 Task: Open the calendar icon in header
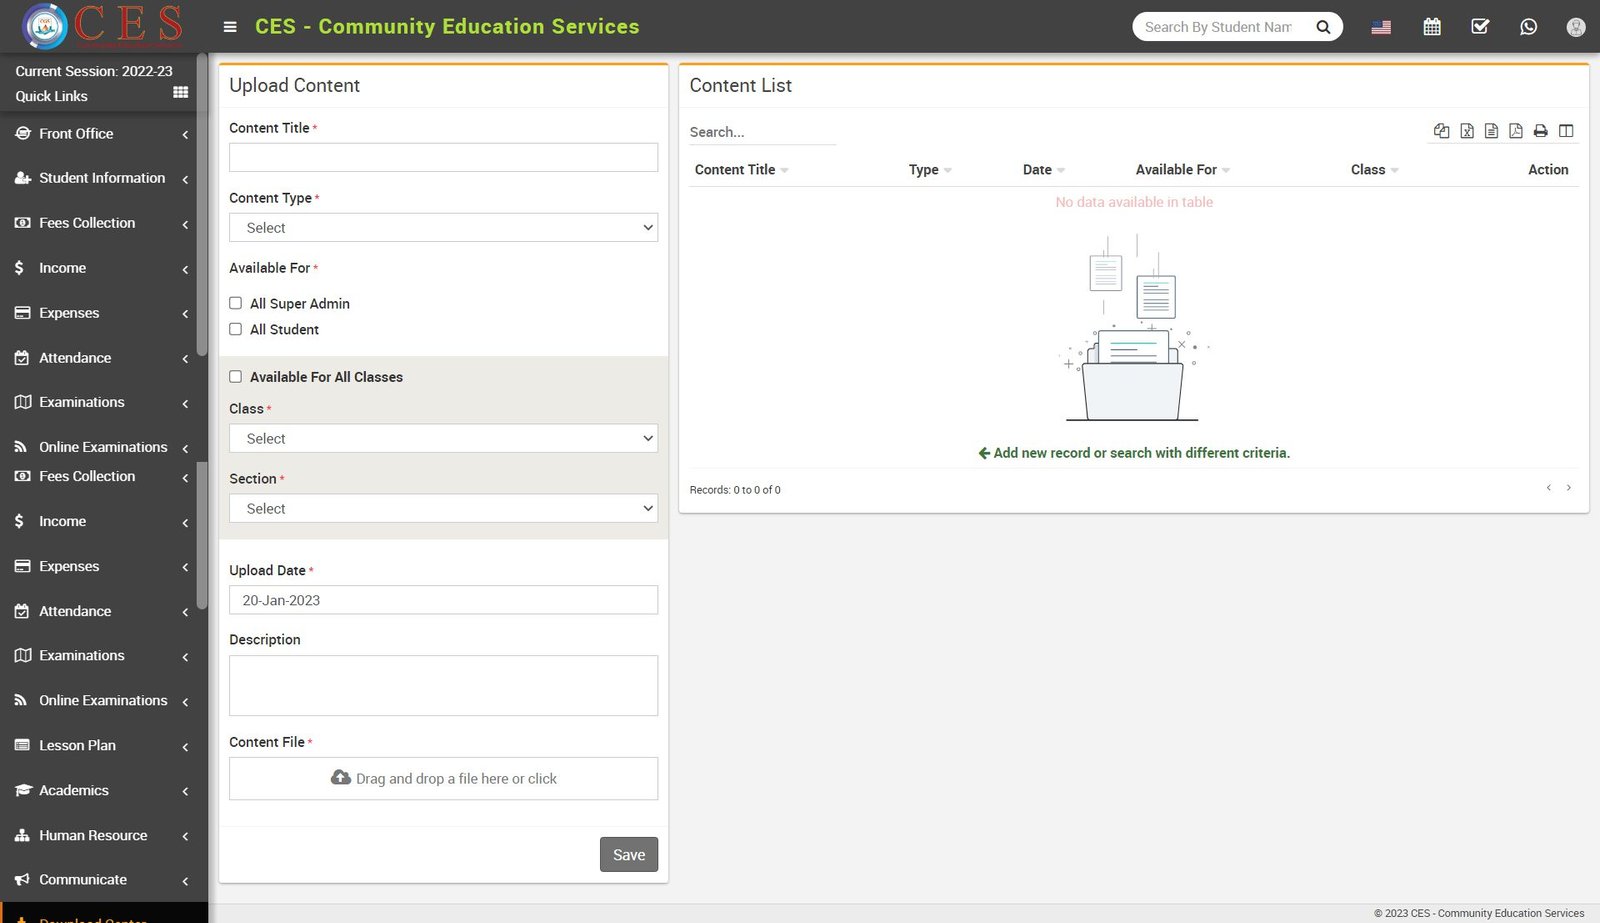pos(1432,27)
